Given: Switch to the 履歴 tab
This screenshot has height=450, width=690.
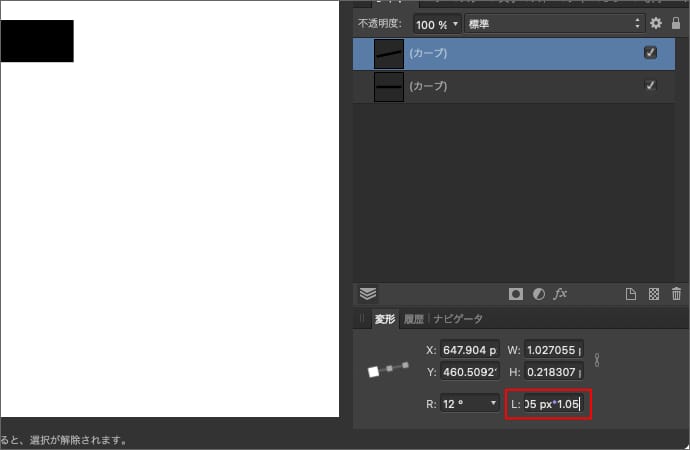Looking at the screenshot, I should pos(414,319).
